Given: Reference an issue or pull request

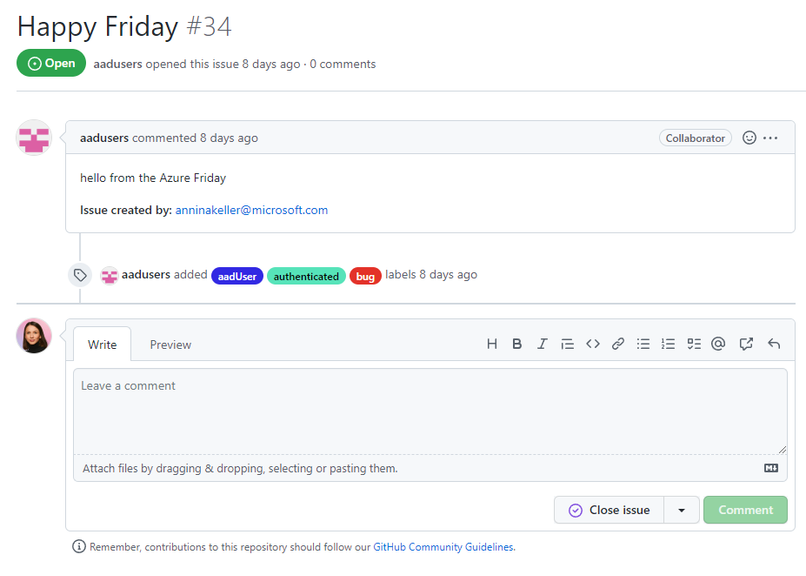Looking at the screenshot, I should 746,344.
